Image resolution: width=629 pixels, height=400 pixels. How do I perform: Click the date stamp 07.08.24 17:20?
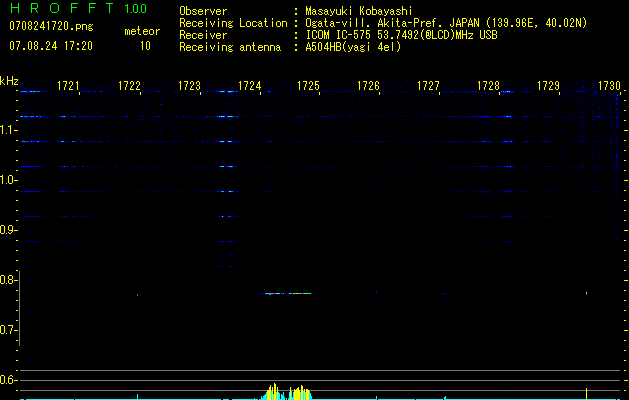[51, 46]
